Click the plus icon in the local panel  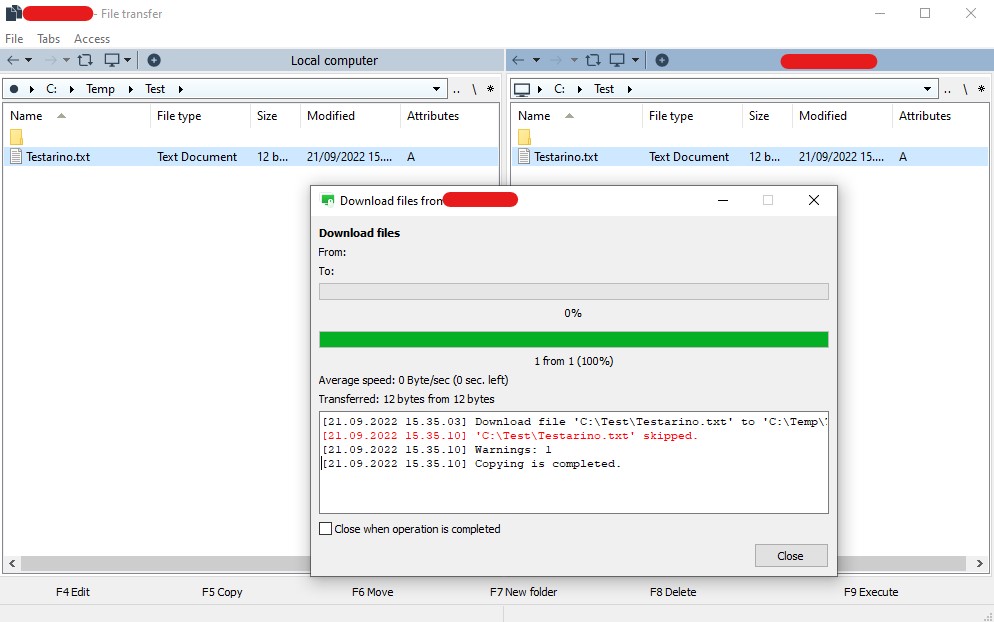click(x=154, y=60)
